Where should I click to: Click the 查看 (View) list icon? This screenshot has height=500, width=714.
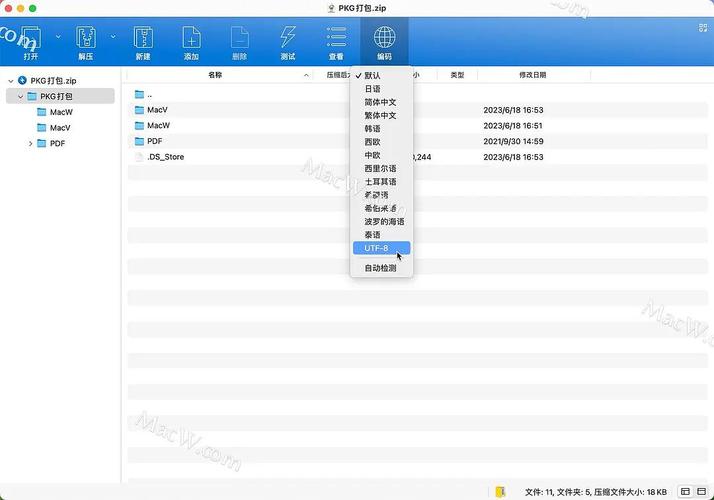(x=337, y=37)
